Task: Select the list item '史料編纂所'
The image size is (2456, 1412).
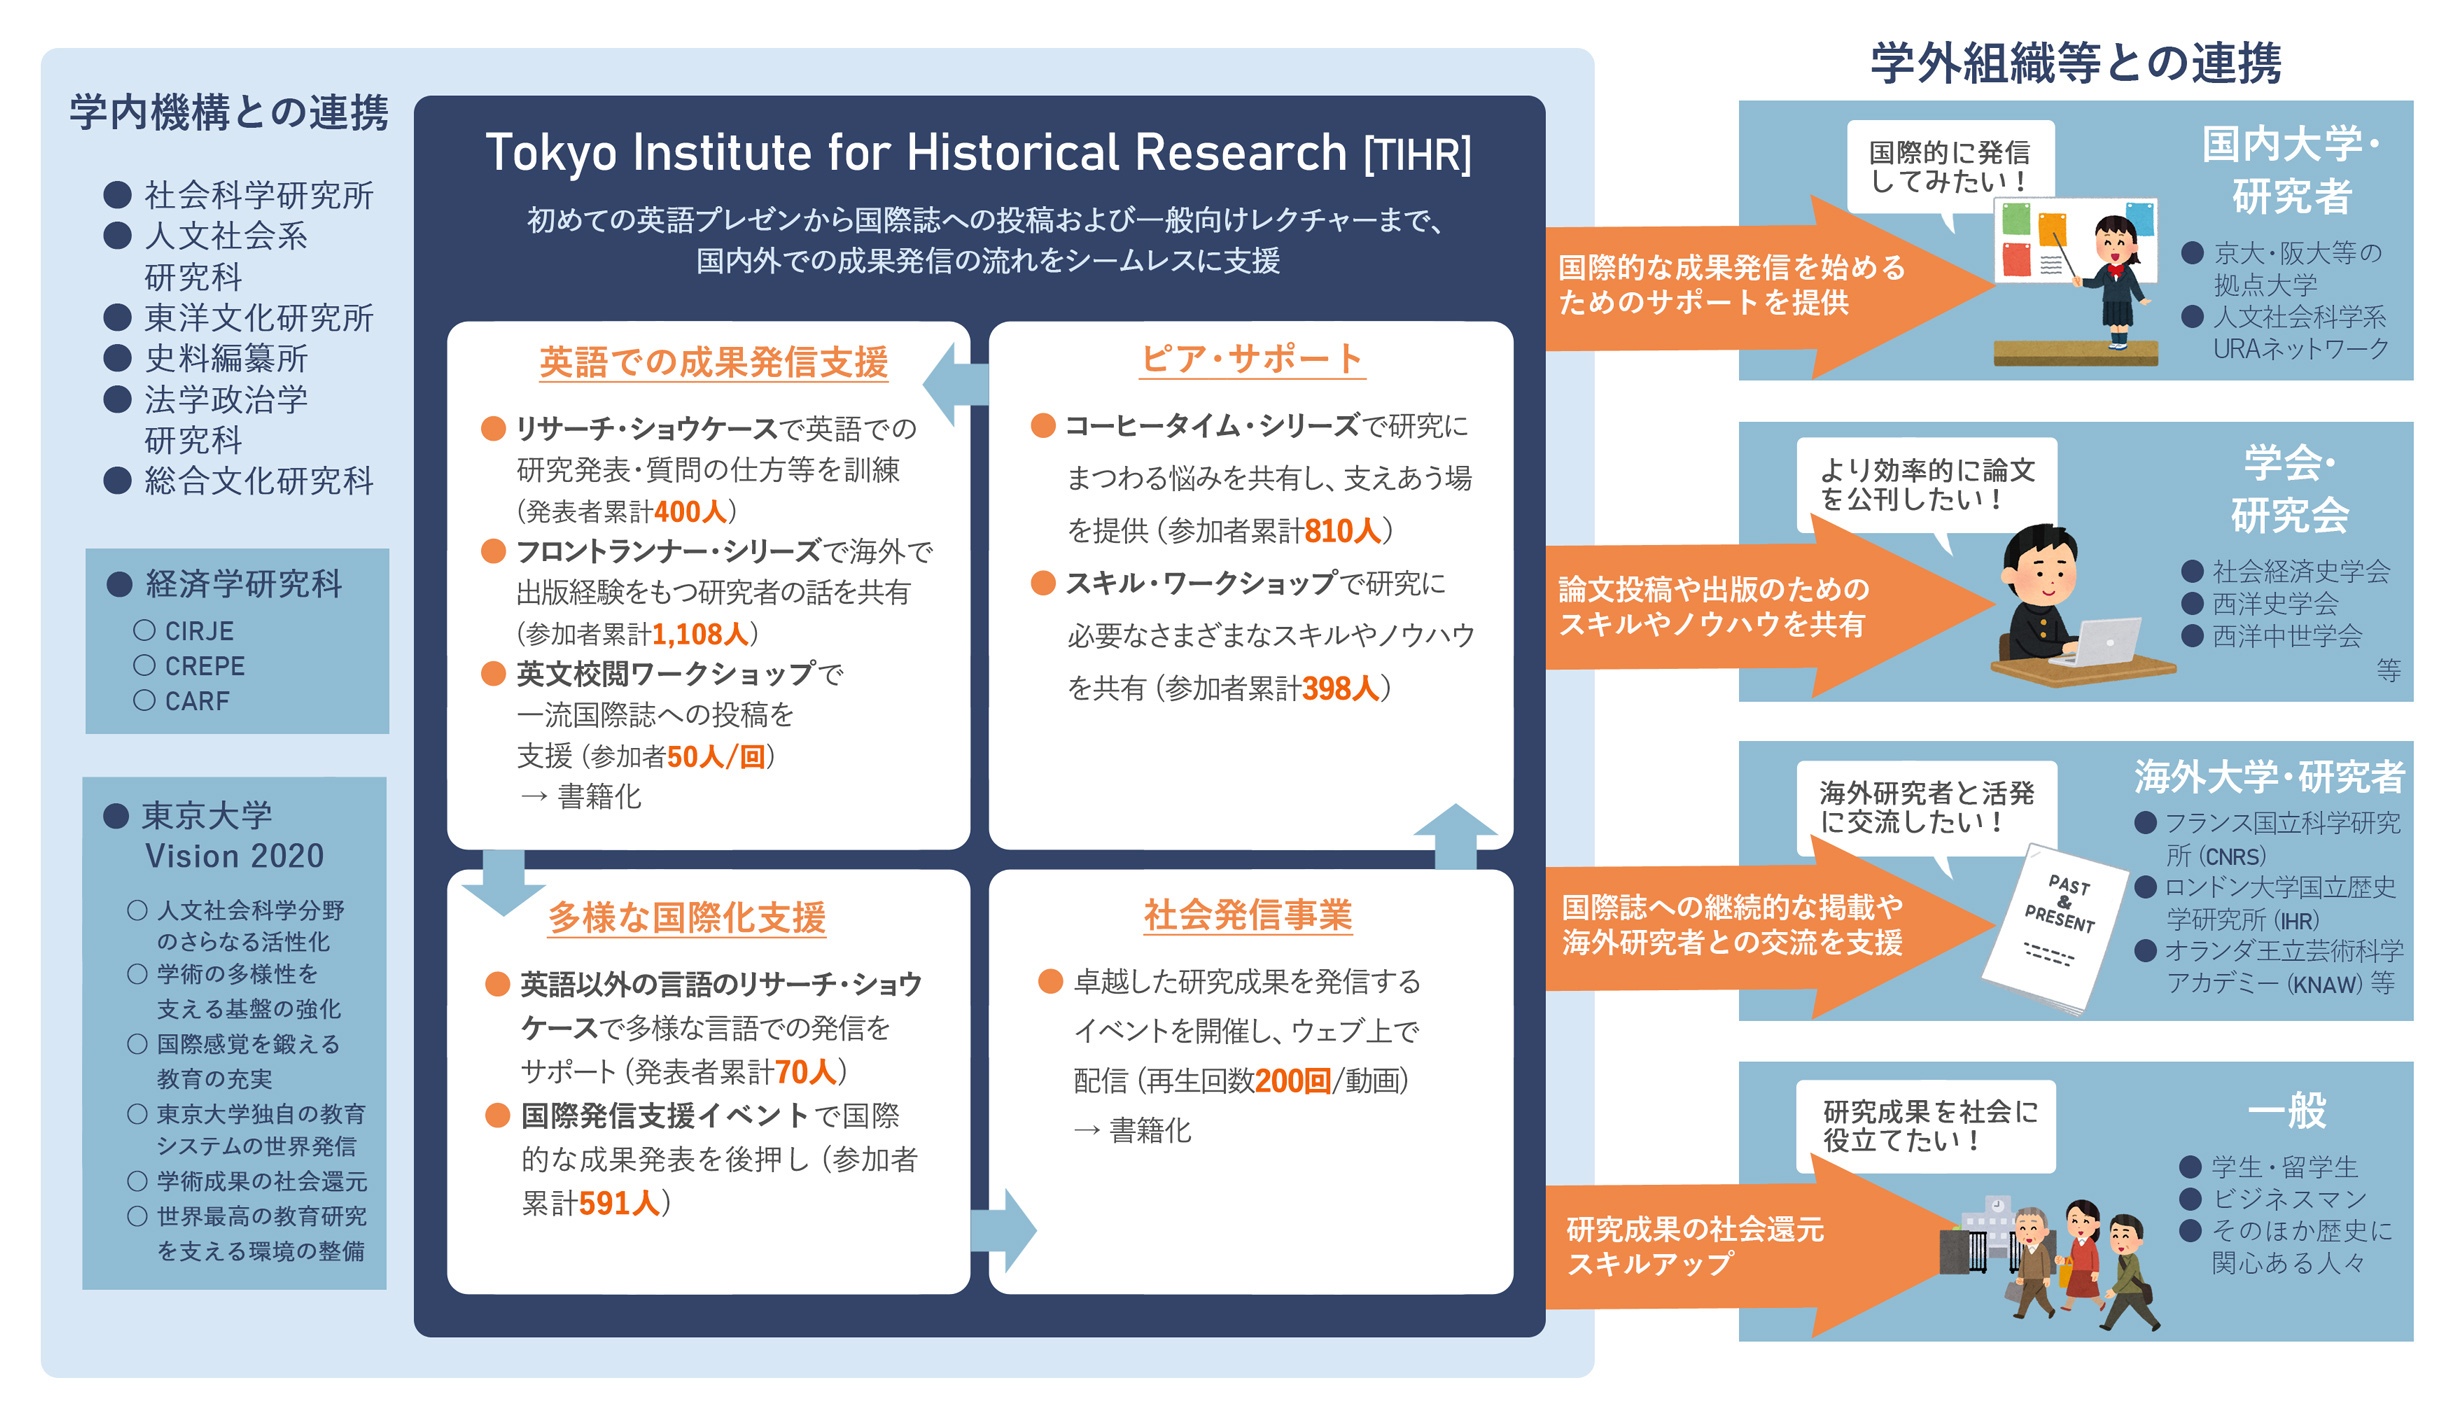Action: tap(207, 358)
